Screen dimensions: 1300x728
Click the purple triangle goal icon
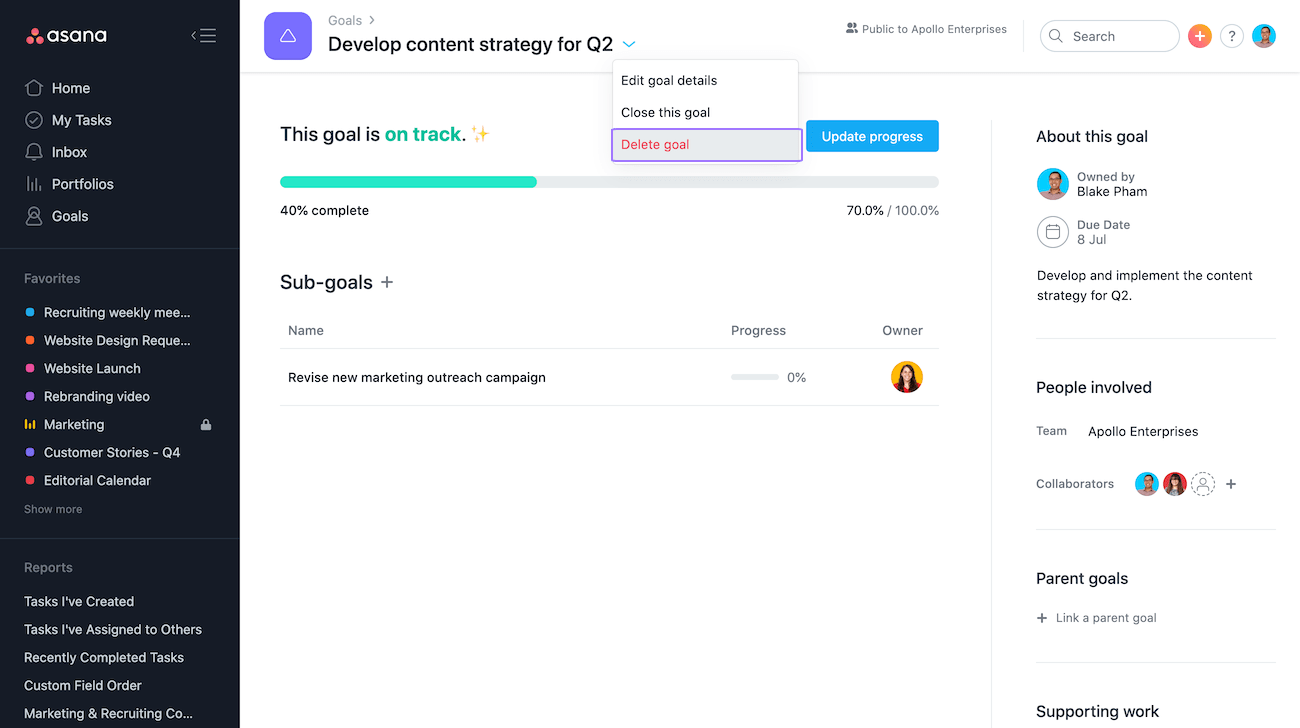288,36
